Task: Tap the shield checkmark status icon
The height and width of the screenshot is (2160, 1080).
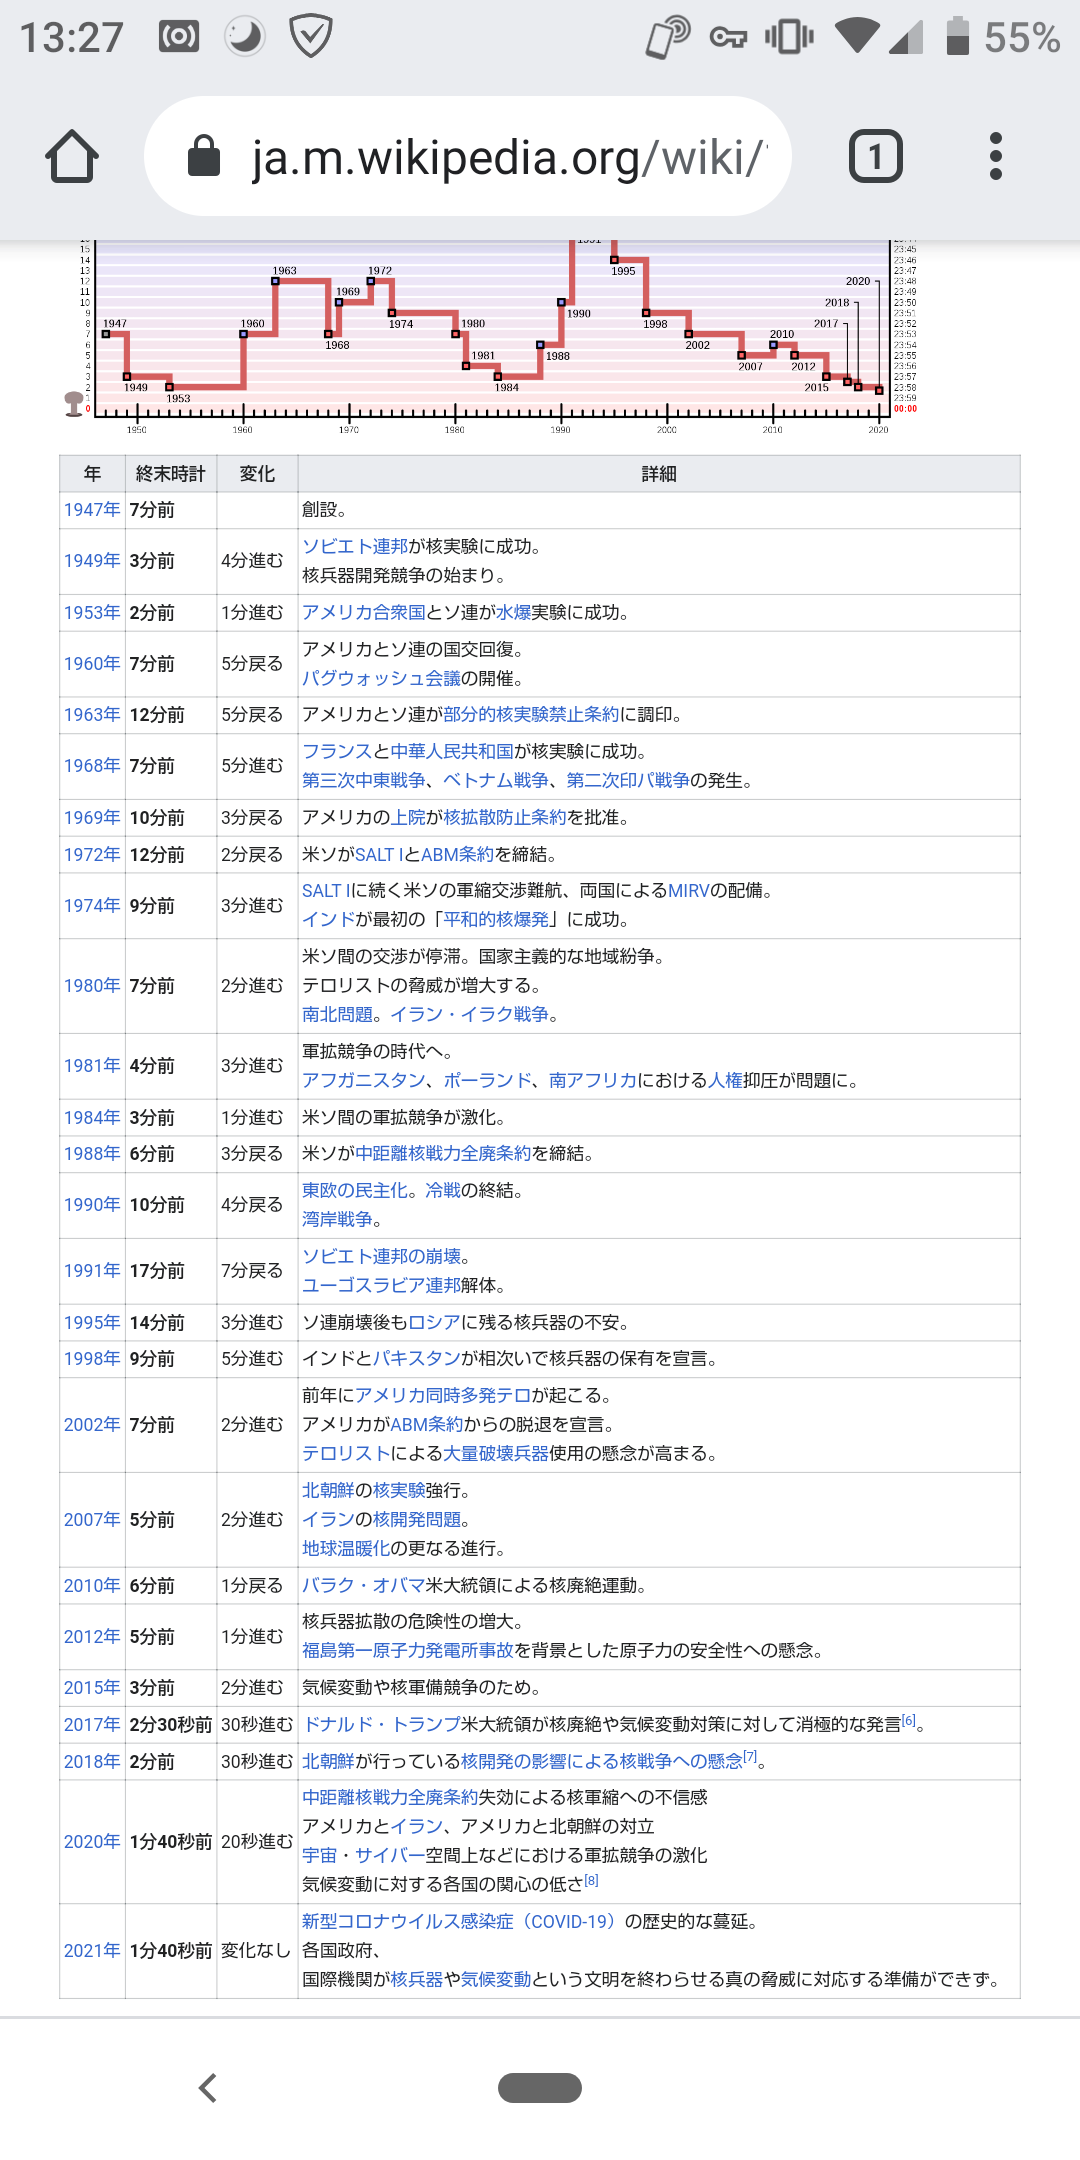Action: pos(310,37)
